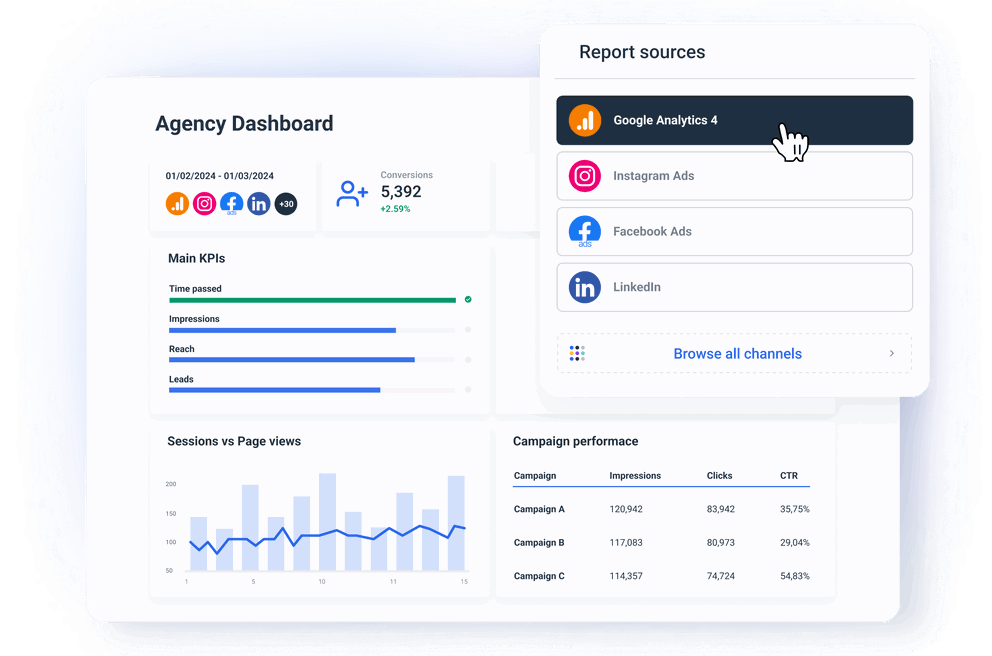
Task: Select the Campaign A row label
Action: coord(539,509)
